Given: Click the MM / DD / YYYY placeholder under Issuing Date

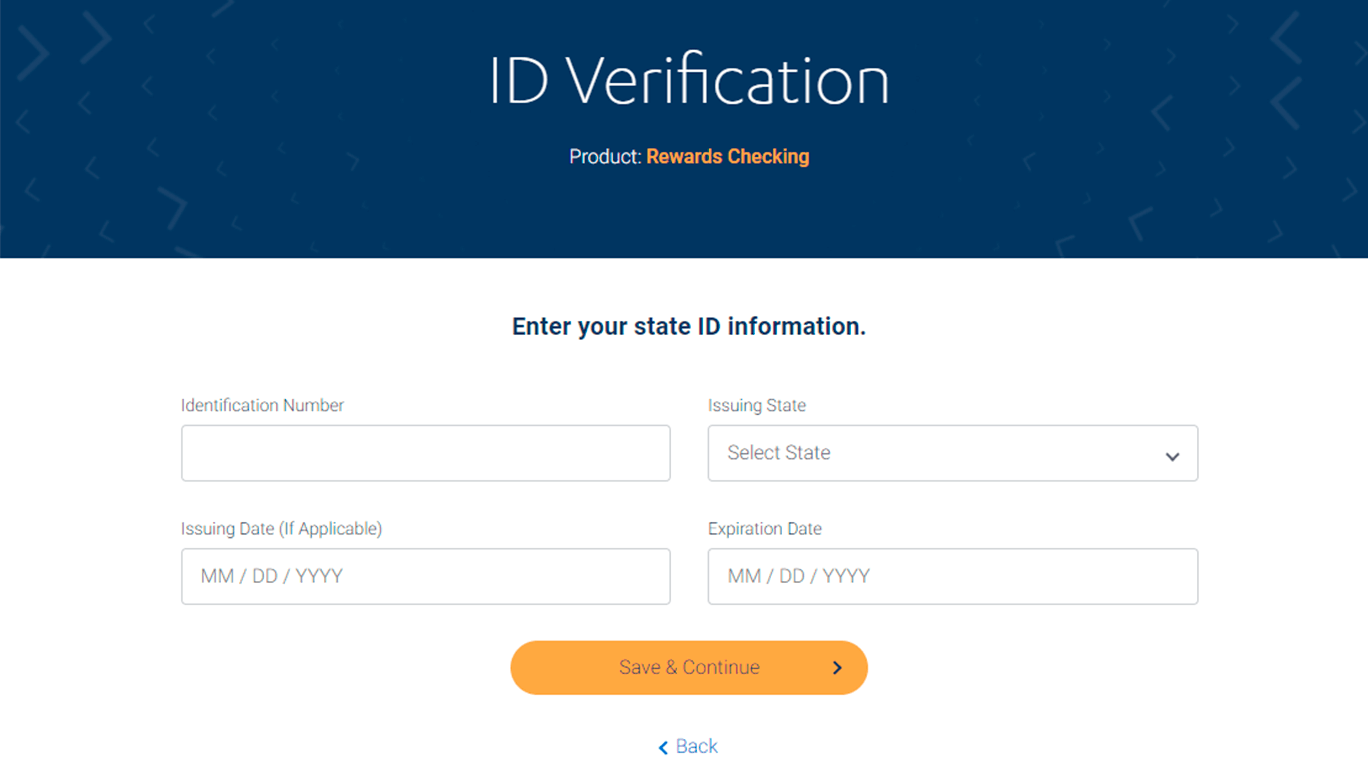Looking at the screenshot, I should [x=271, y=576].
